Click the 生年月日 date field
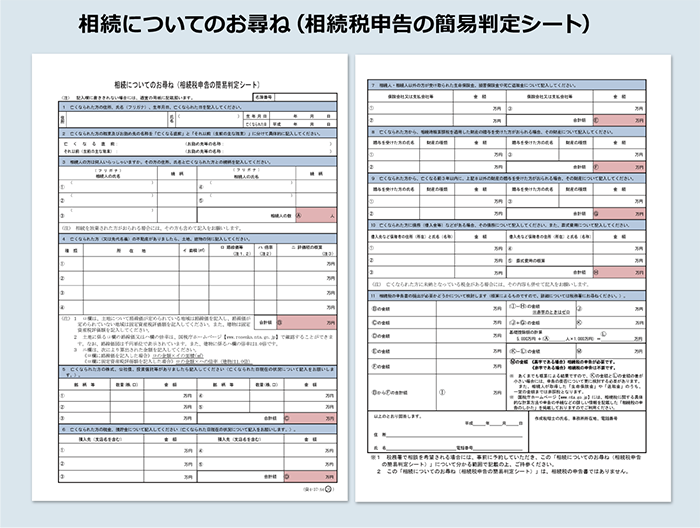This screenshot has width=700, height=528. pos(303,116)
